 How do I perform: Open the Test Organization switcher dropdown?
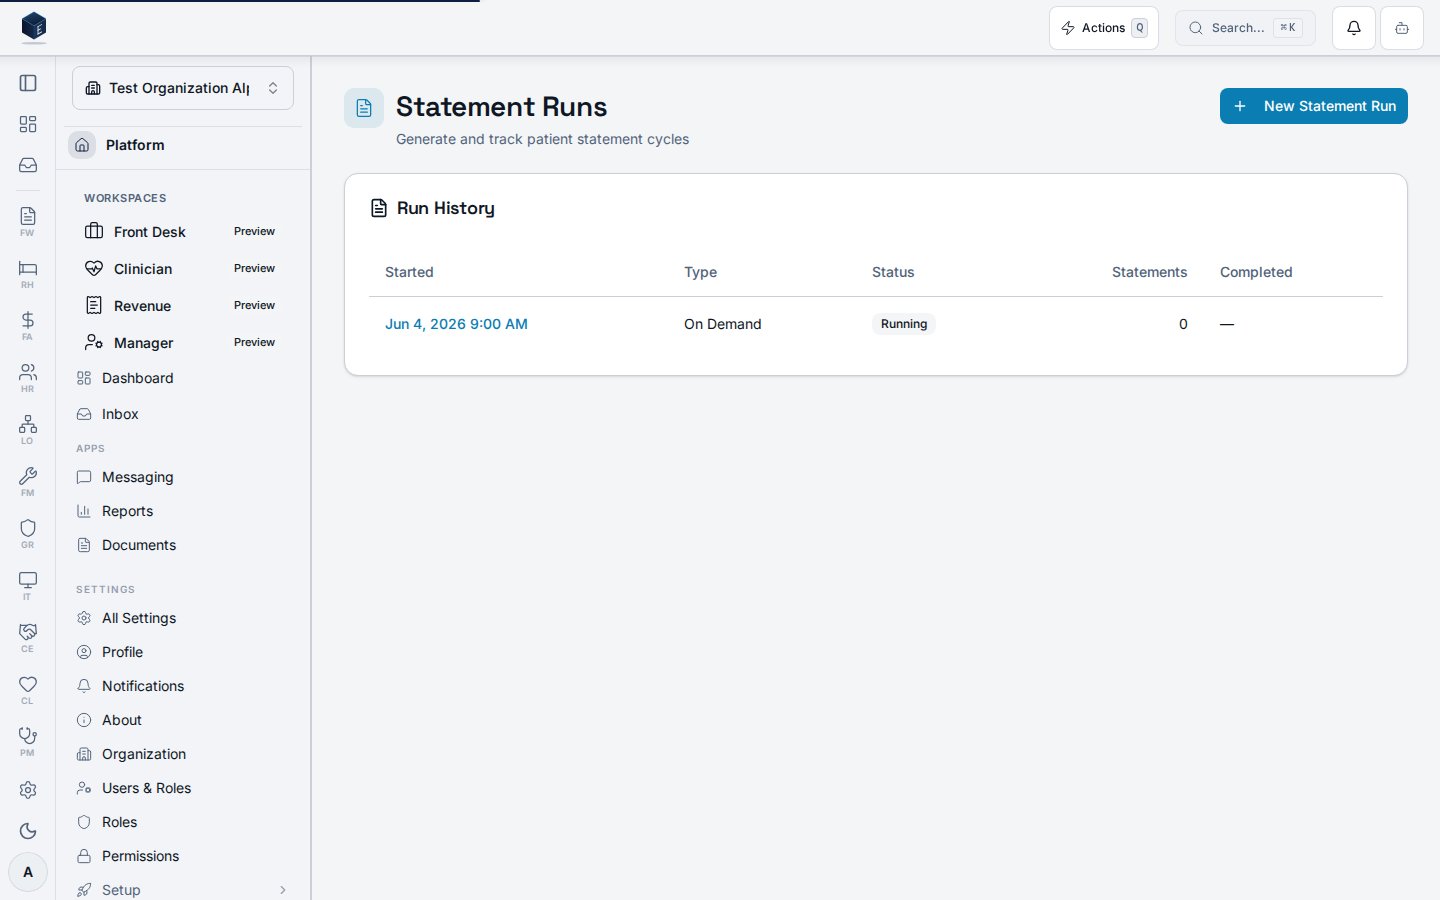click(x=183, y=88)
